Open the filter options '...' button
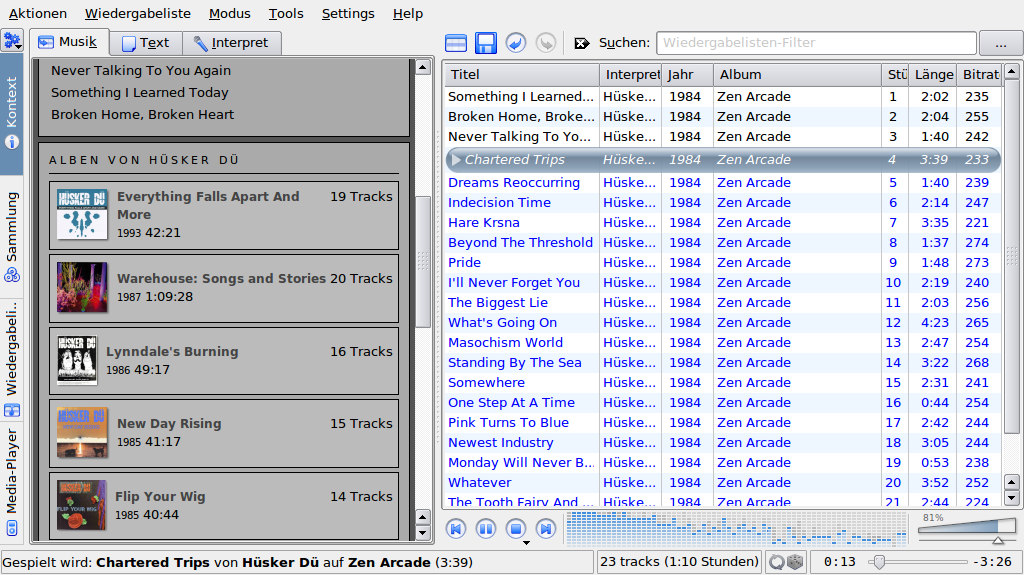The width and height of the screenshot is (1024, 575). 1000,44
